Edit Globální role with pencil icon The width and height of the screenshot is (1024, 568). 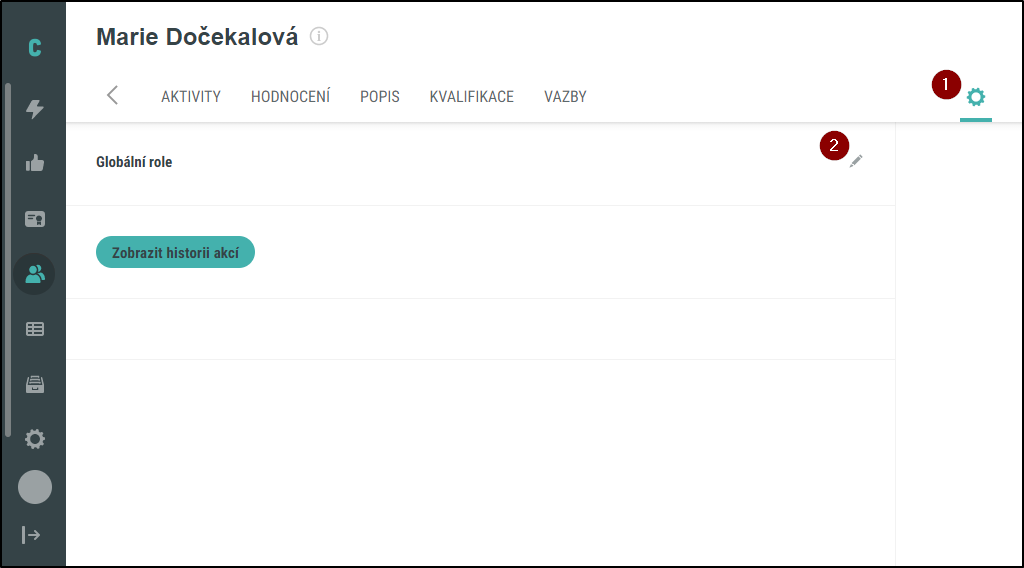click(x=856, y=161)
